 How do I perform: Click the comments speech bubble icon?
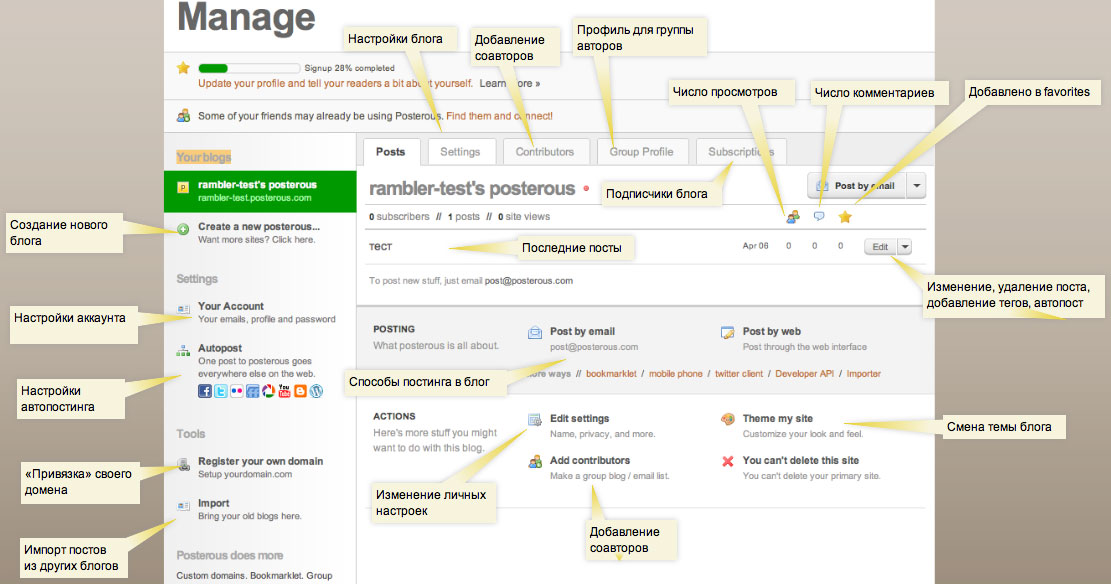point(819,216)
